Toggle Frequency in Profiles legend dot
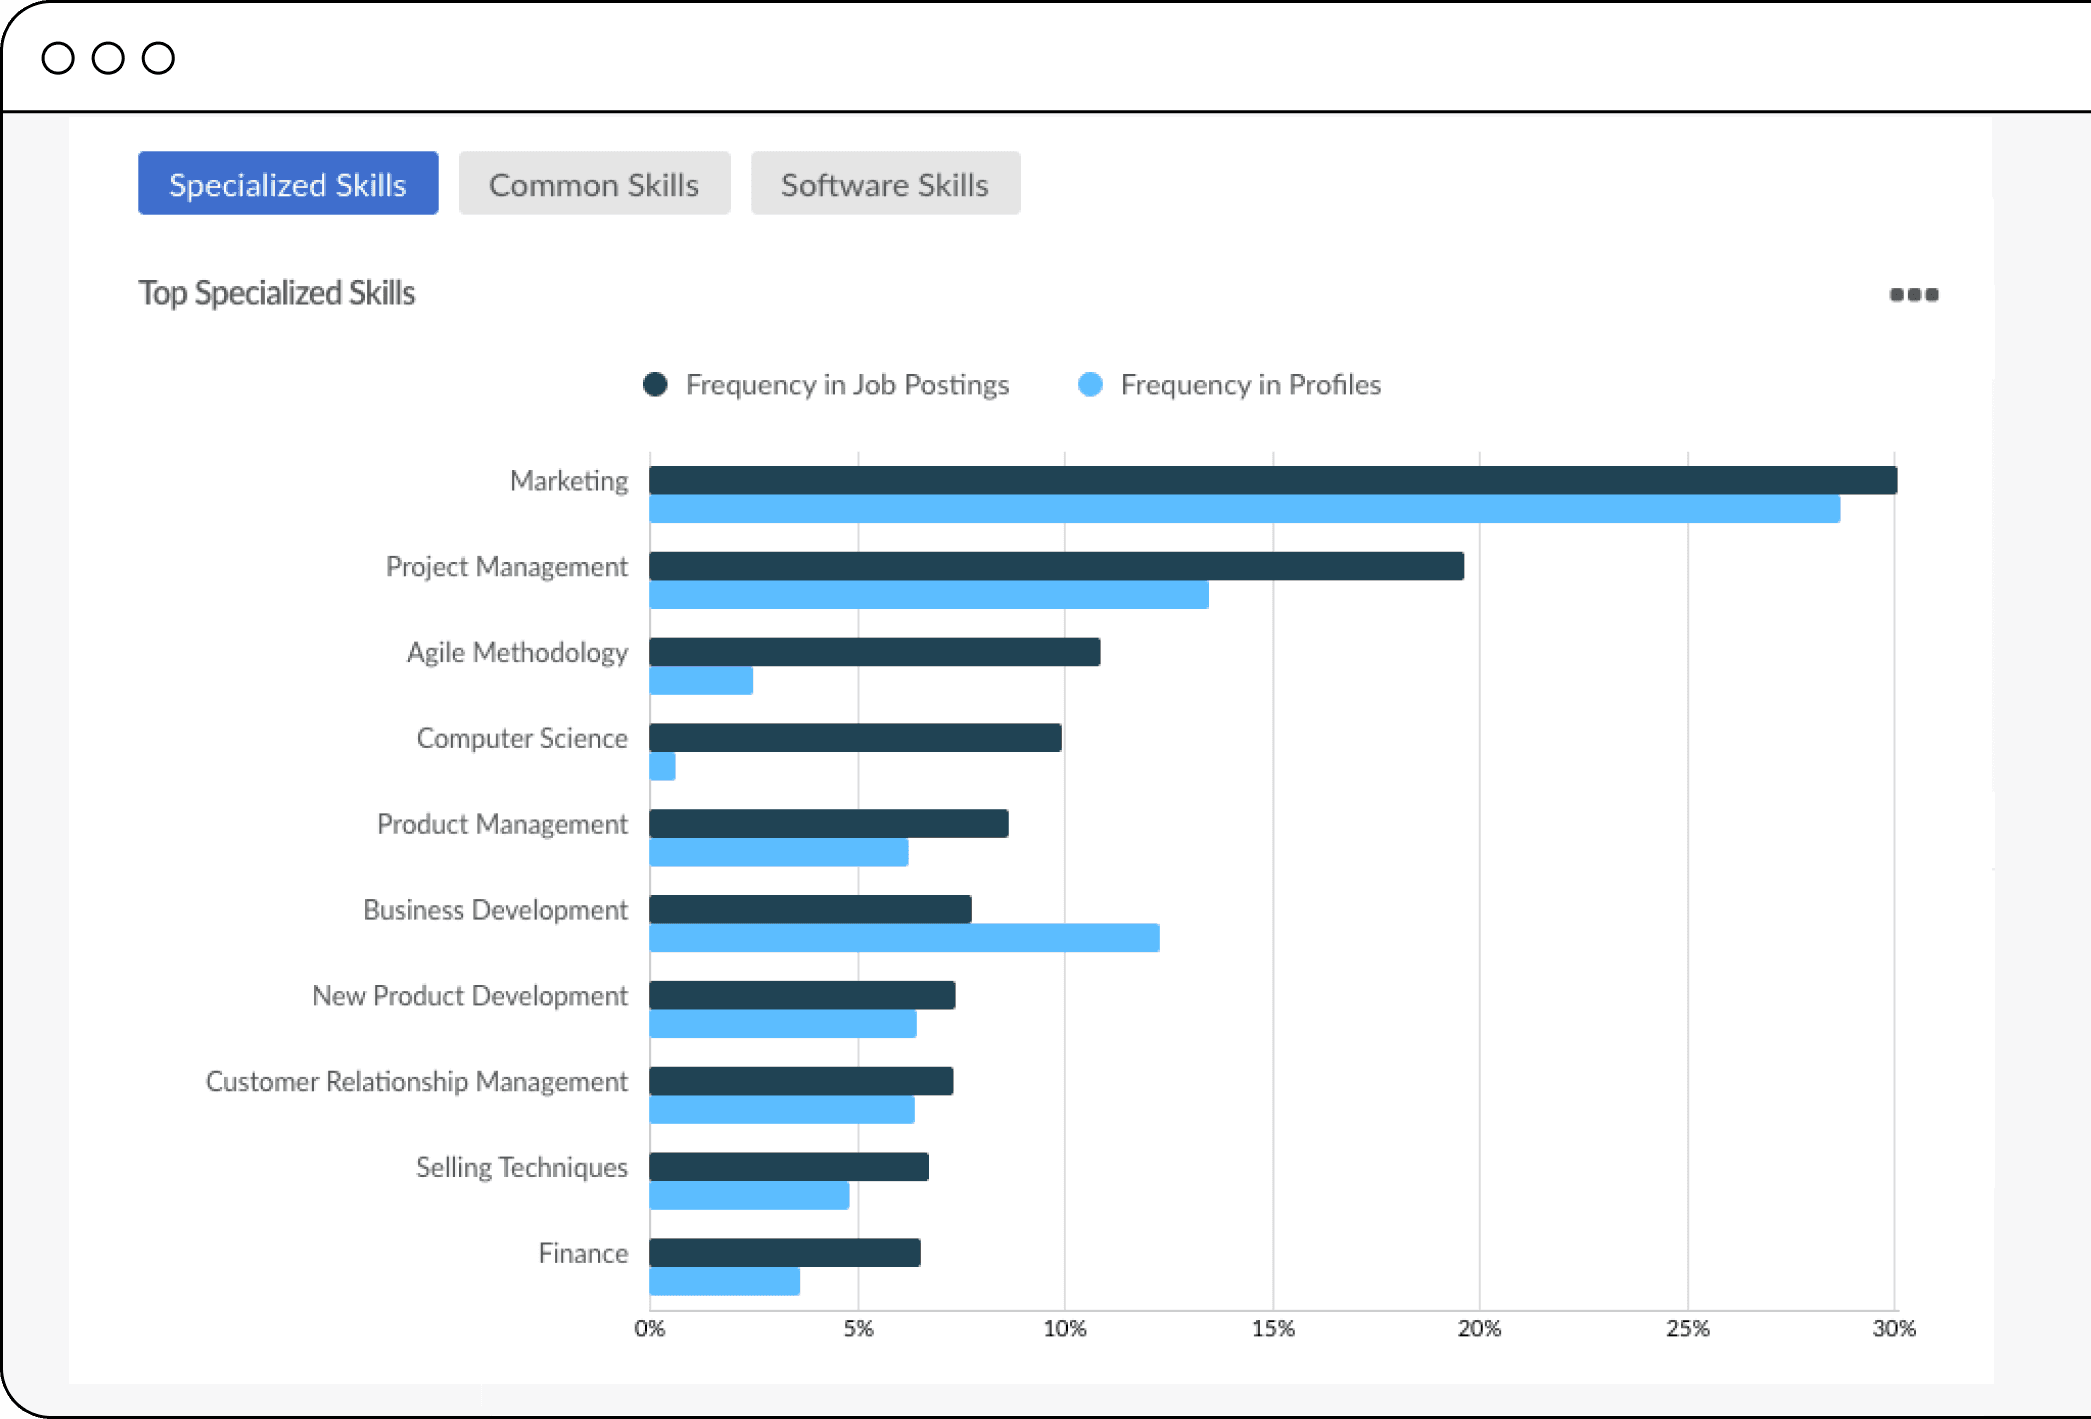Viewport: 2091px width, 1419px height. (x=1090, y=385)
